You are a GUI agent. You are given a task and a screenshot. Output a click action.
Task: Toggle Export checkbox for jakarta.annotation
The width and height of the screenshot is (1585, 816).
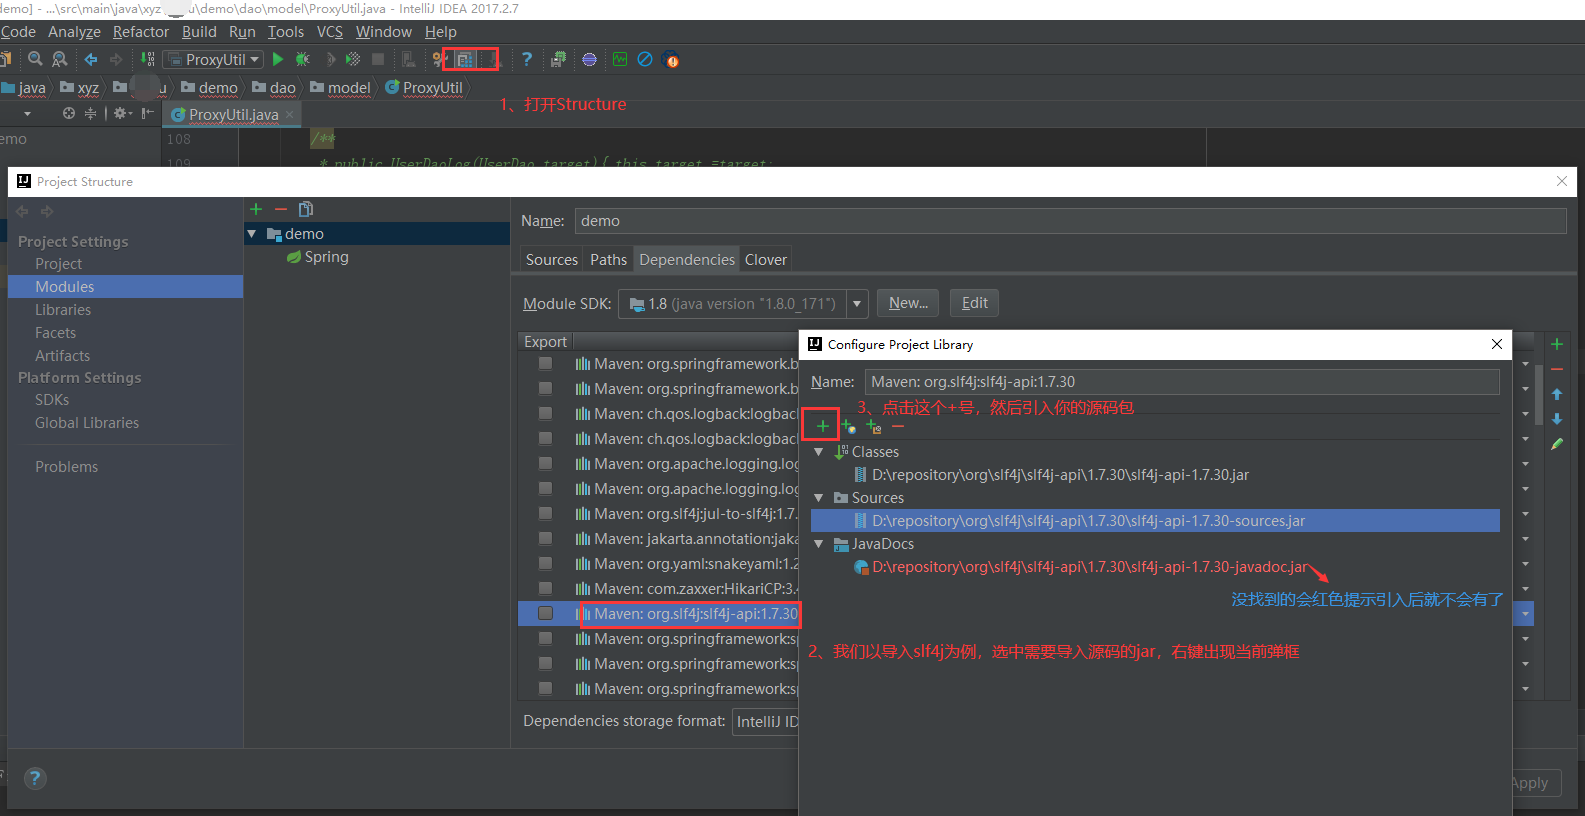(x=545, y=538)
